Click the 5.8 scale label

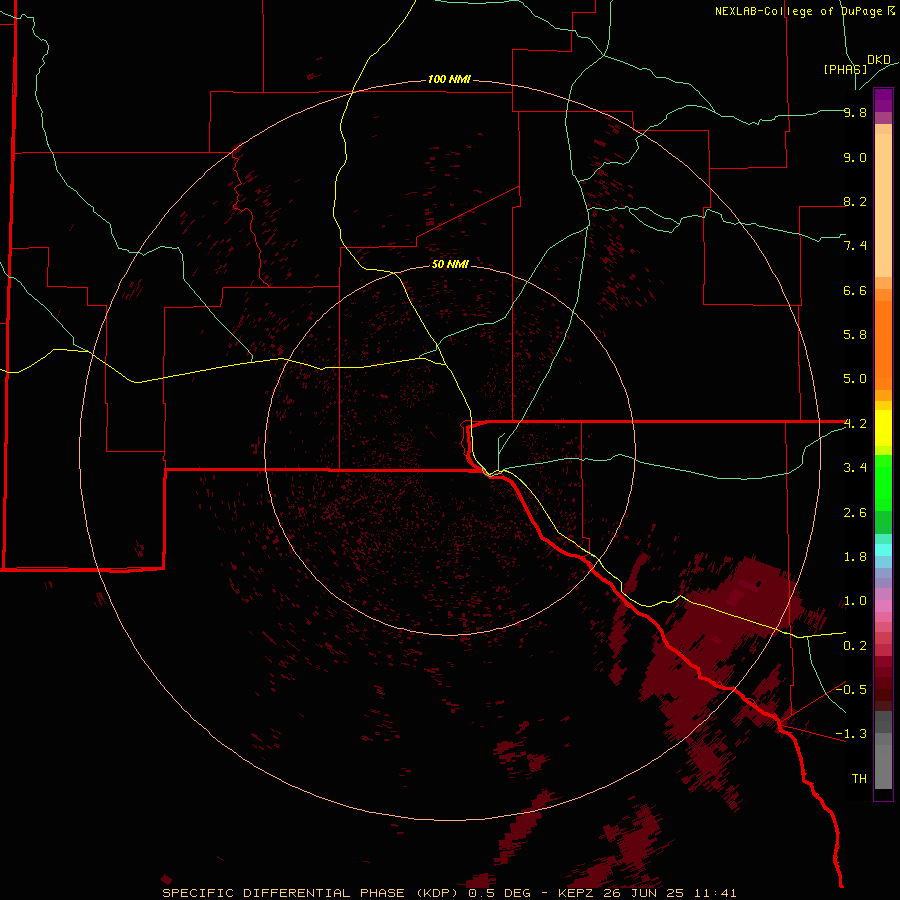coord(855,335)
